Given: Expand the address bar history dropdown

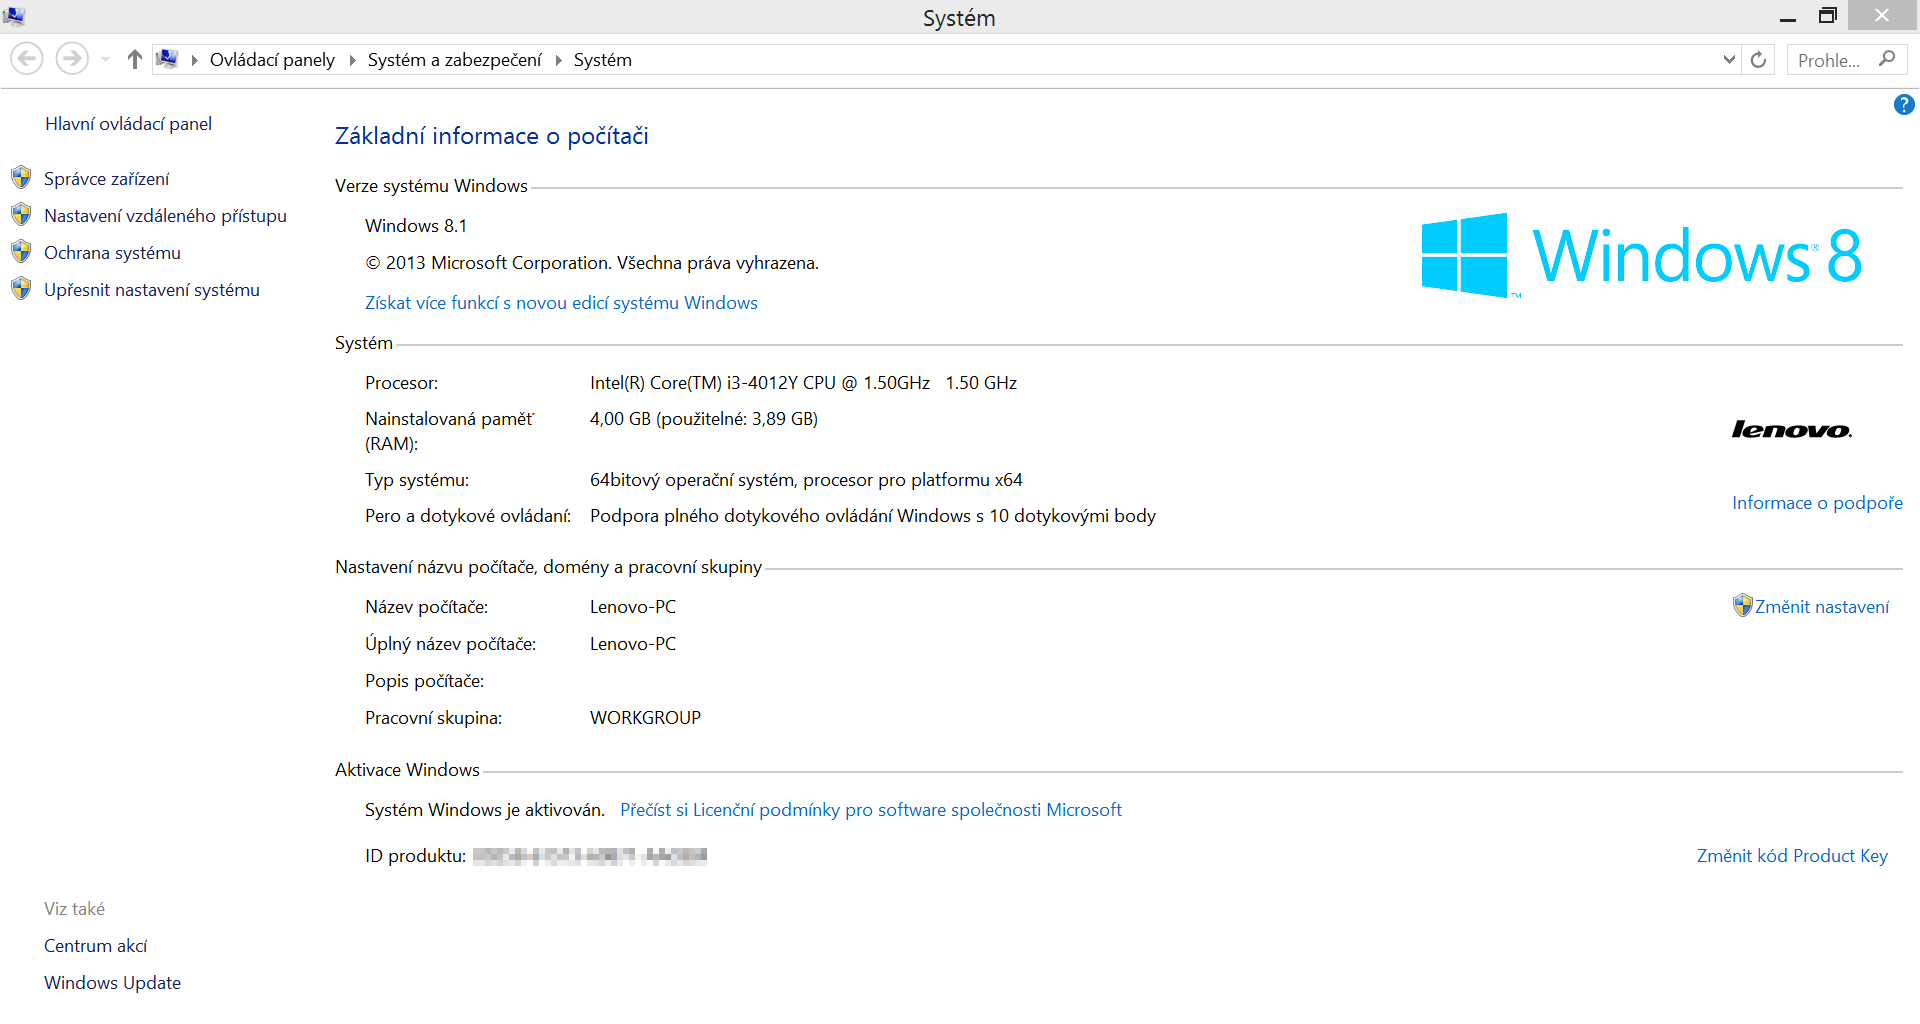Looking at the screenshot, I should (1729, 60).
